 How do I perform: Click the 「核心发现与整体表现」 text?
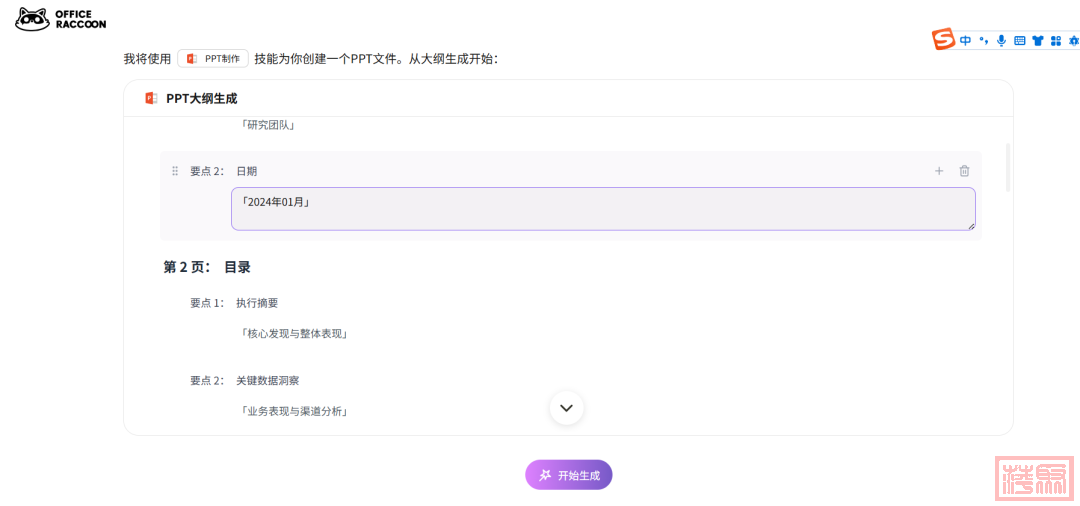point(294,333)
